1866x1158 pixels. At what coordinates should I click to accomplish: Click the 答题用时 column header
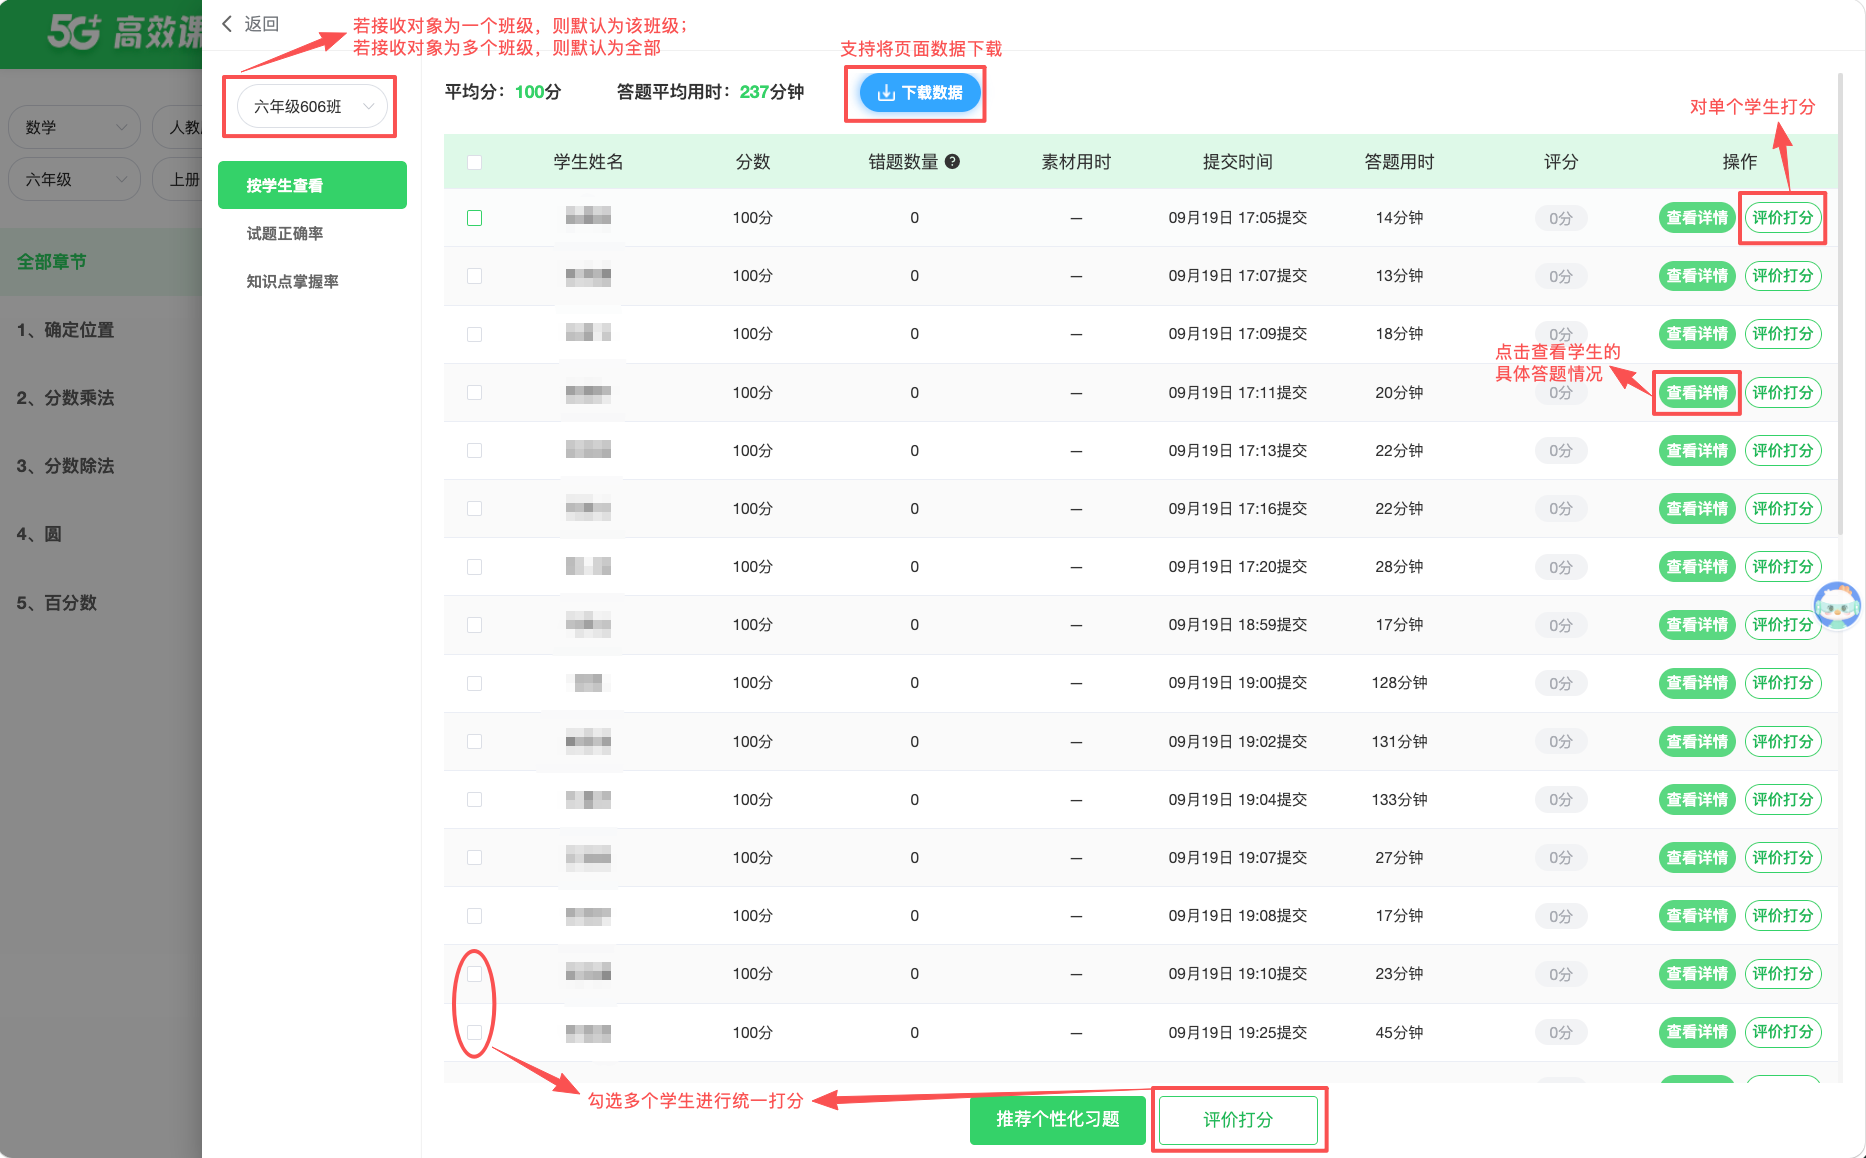pos(1400,162)
